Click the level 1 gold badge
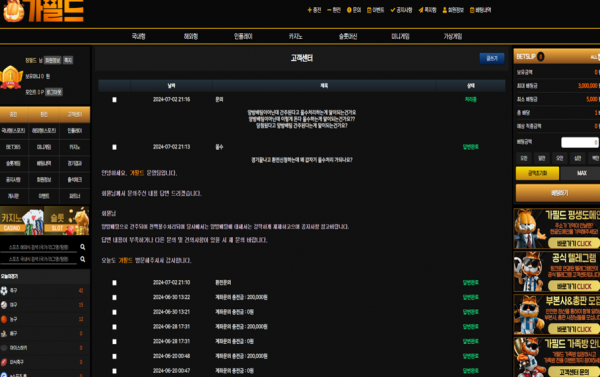600x377 pixels. (x=11, y=77)
